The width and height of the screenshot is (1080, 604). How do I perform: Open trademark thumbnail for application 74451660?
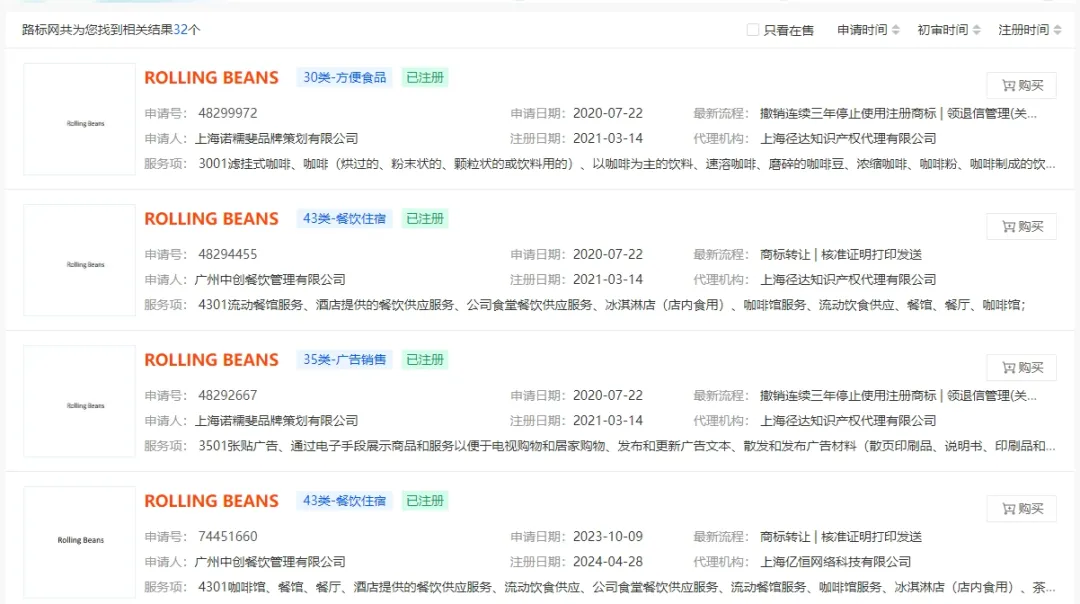79,543
